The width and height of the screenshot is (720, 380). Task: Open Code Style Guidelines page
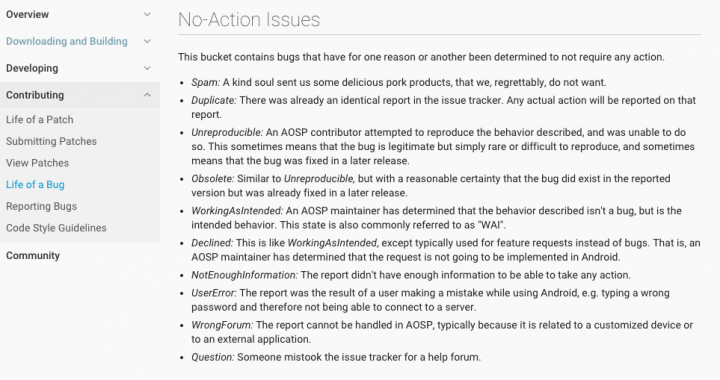[56, 228]
